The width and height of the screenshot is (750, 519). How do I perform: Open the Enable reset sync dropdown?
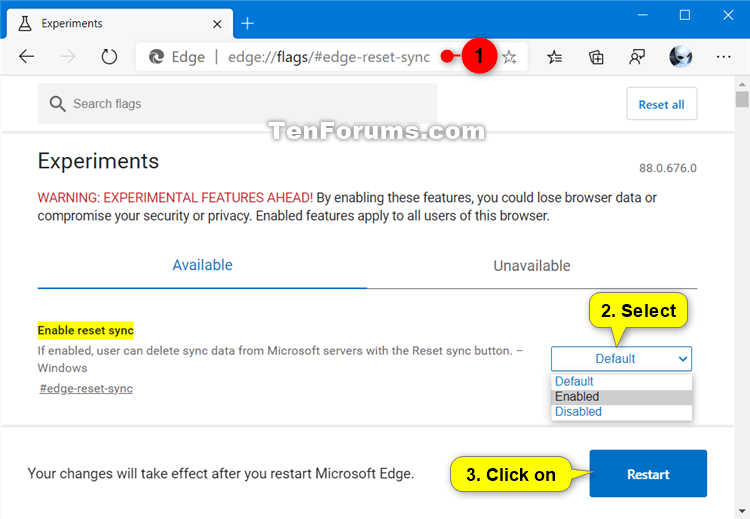(621, 359)
